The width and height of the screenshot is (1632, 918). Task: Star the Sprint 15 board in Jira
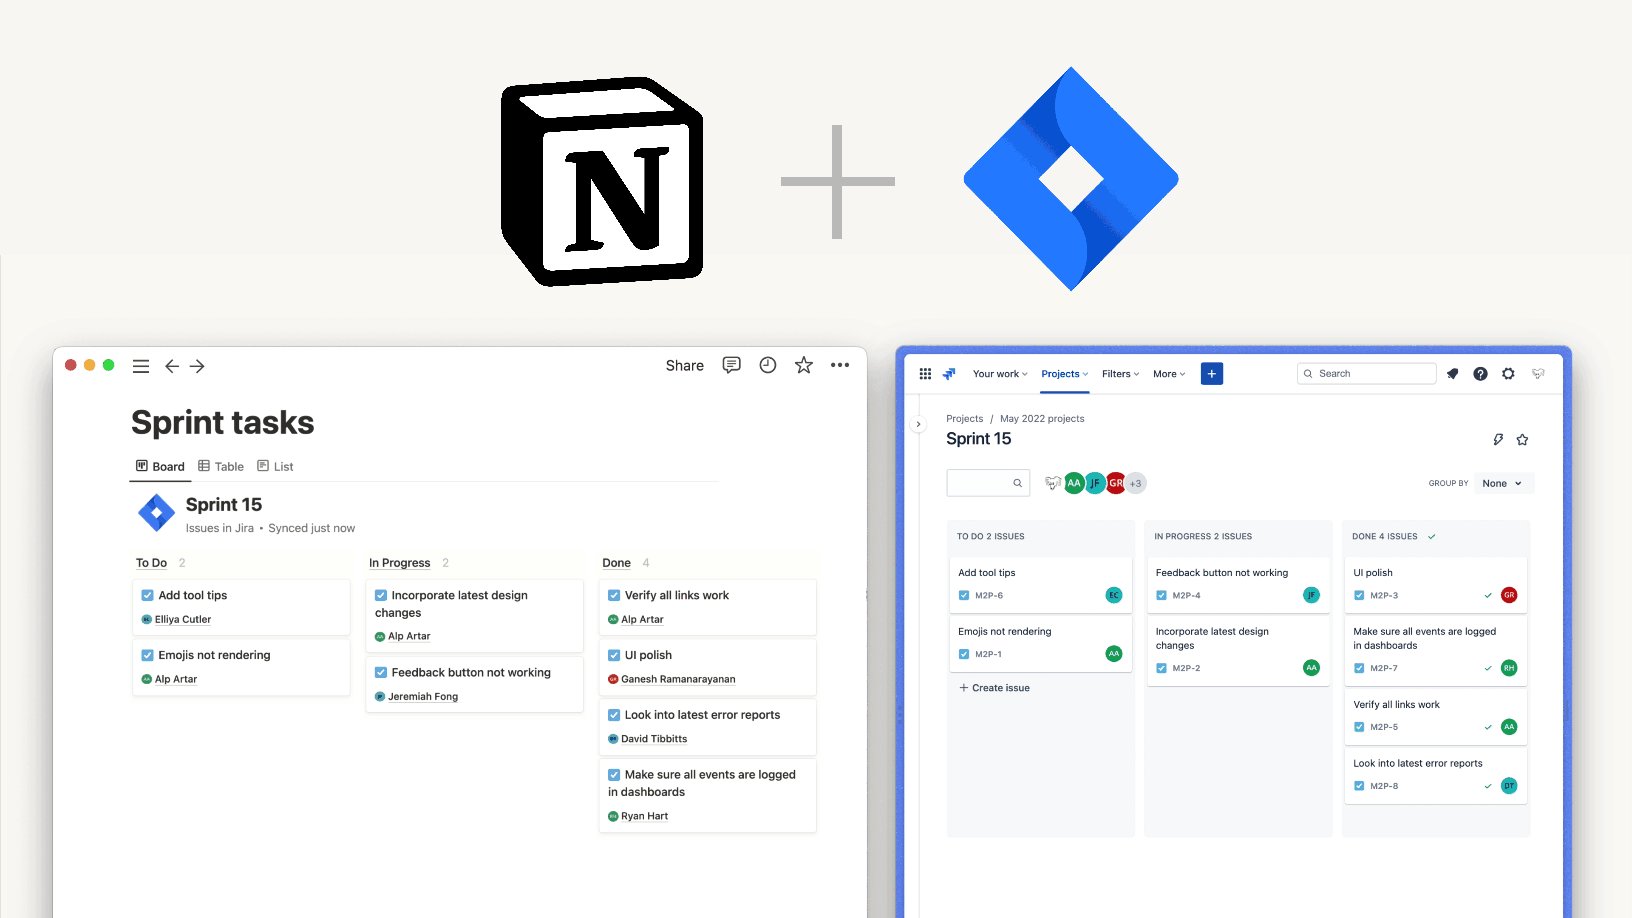coord(1522,439)
